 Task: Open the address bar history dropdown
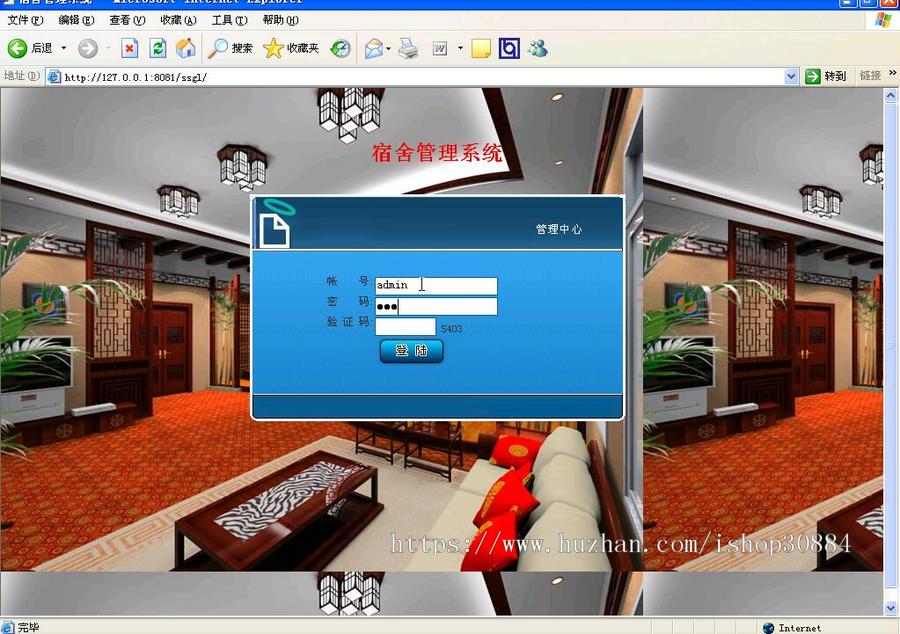point(790,75)
